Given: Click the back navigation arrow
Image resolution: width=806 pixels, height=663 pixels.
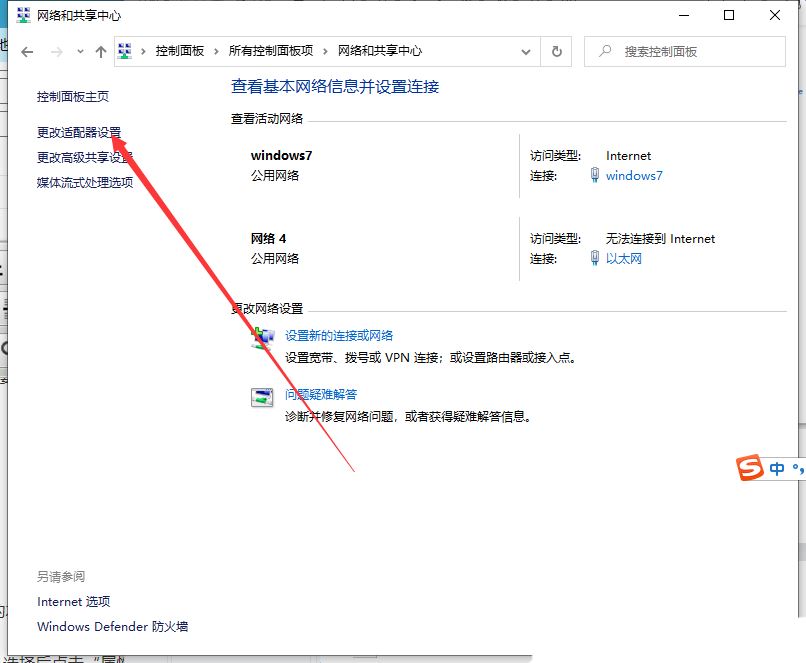Looking at the screenshot, I should 27,51.
